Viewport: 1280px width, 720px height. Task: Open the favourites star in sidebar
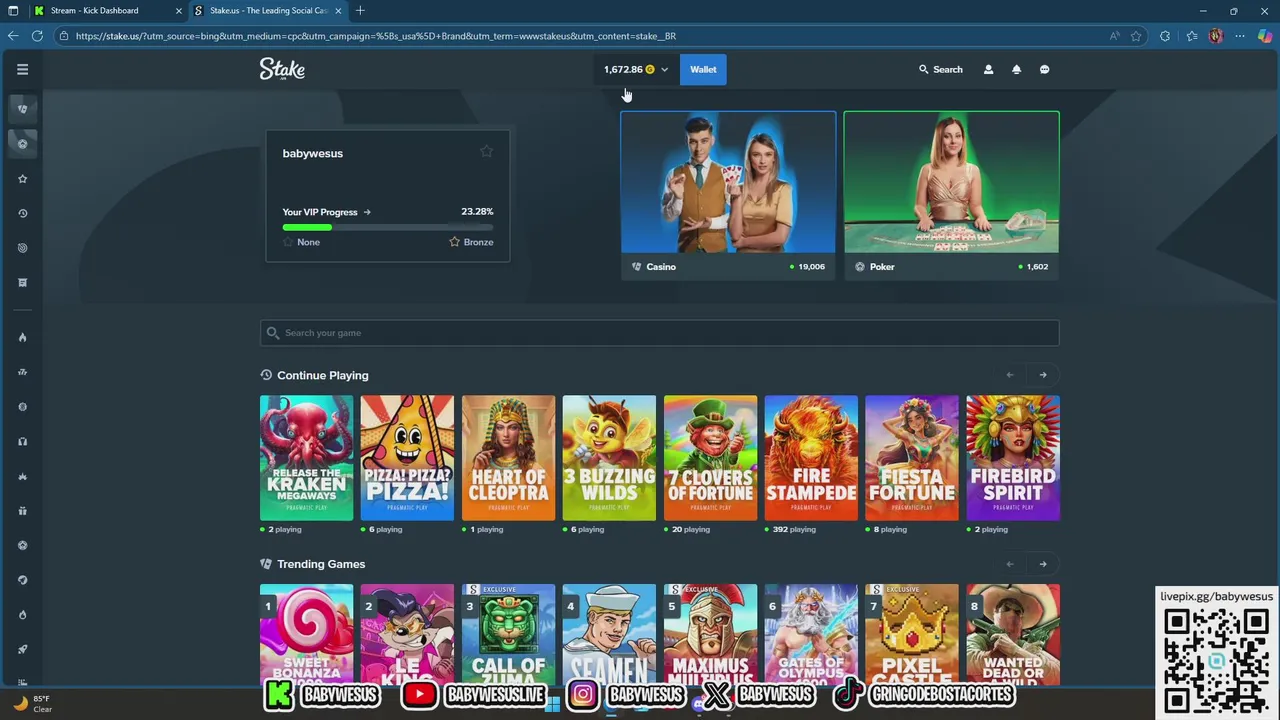click(22, 179)
